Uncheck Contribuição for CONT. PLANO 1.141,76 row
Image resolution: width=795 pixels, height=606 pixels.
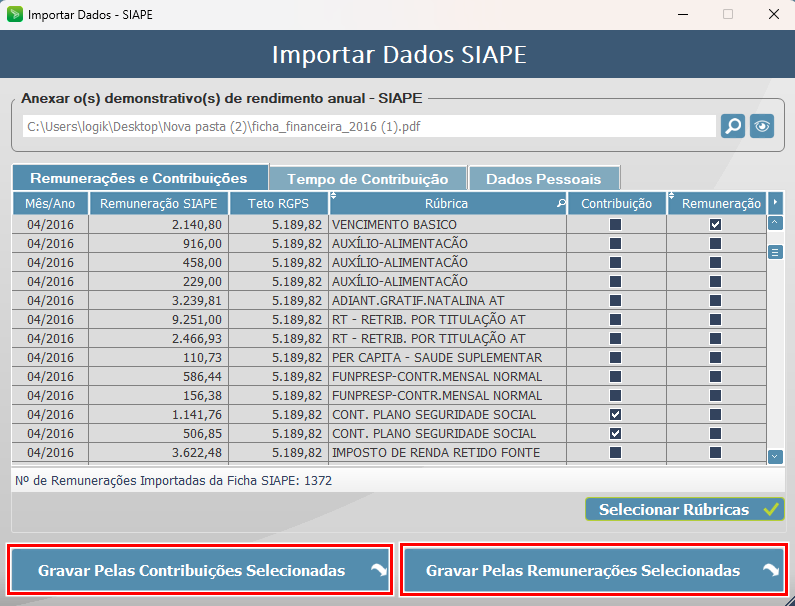(616, 415)
